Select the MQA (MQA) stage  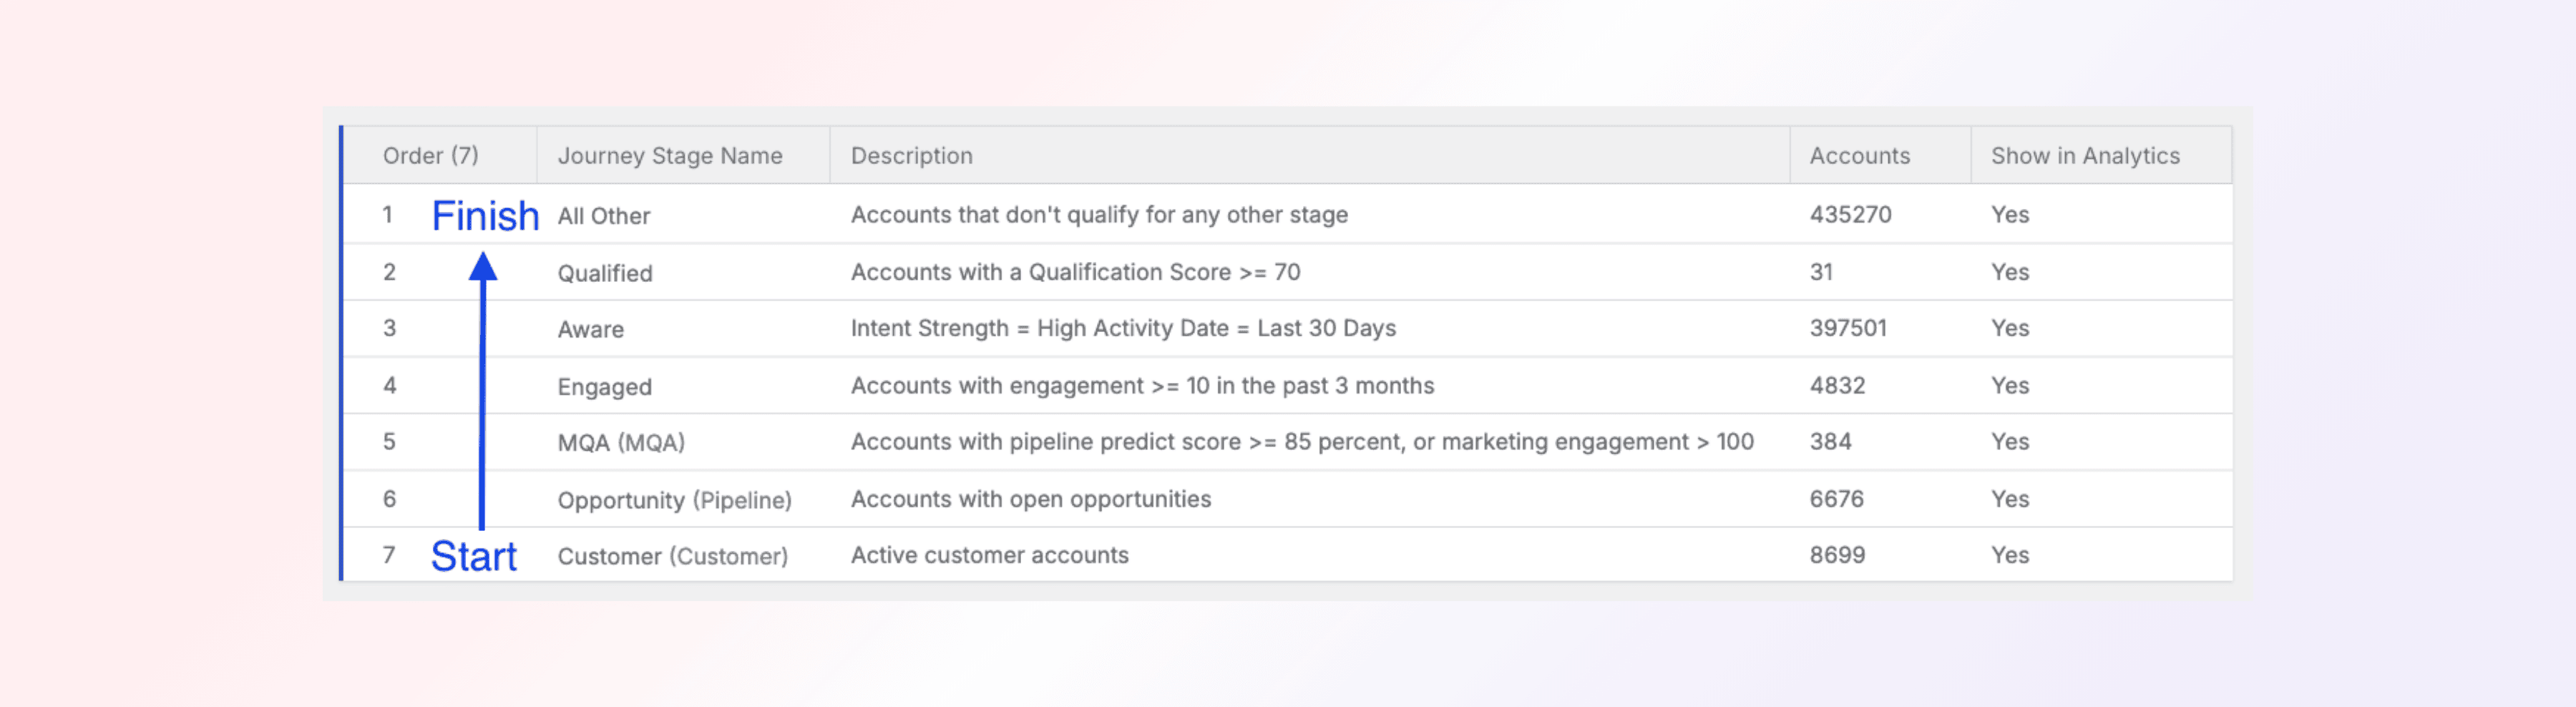pyautogui.click(x=620, y=442)
